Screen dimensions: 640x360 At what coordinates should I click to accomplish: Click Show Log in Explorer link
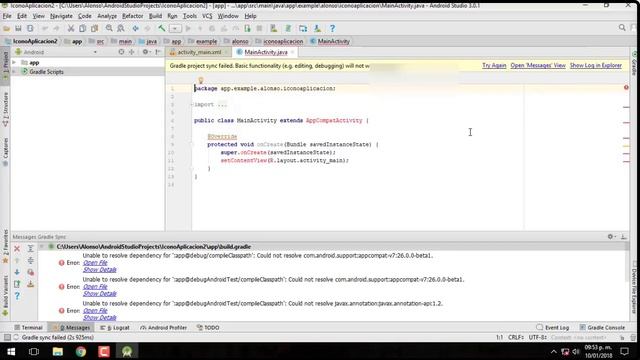point(596,65)
